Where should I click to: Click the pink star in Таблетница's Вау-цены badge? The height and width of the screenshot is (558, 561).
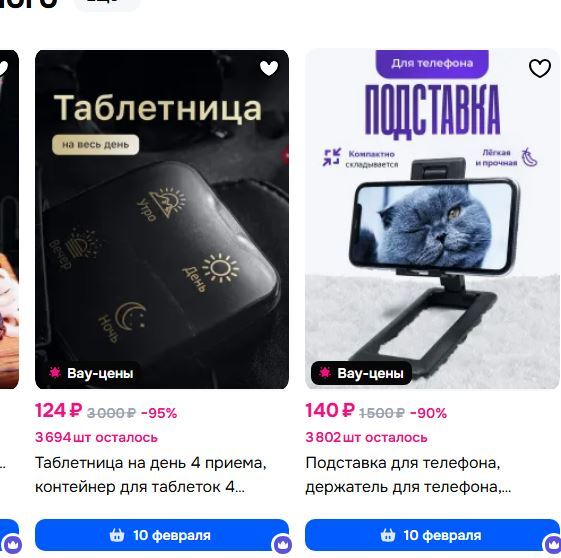tap(55, 373)
